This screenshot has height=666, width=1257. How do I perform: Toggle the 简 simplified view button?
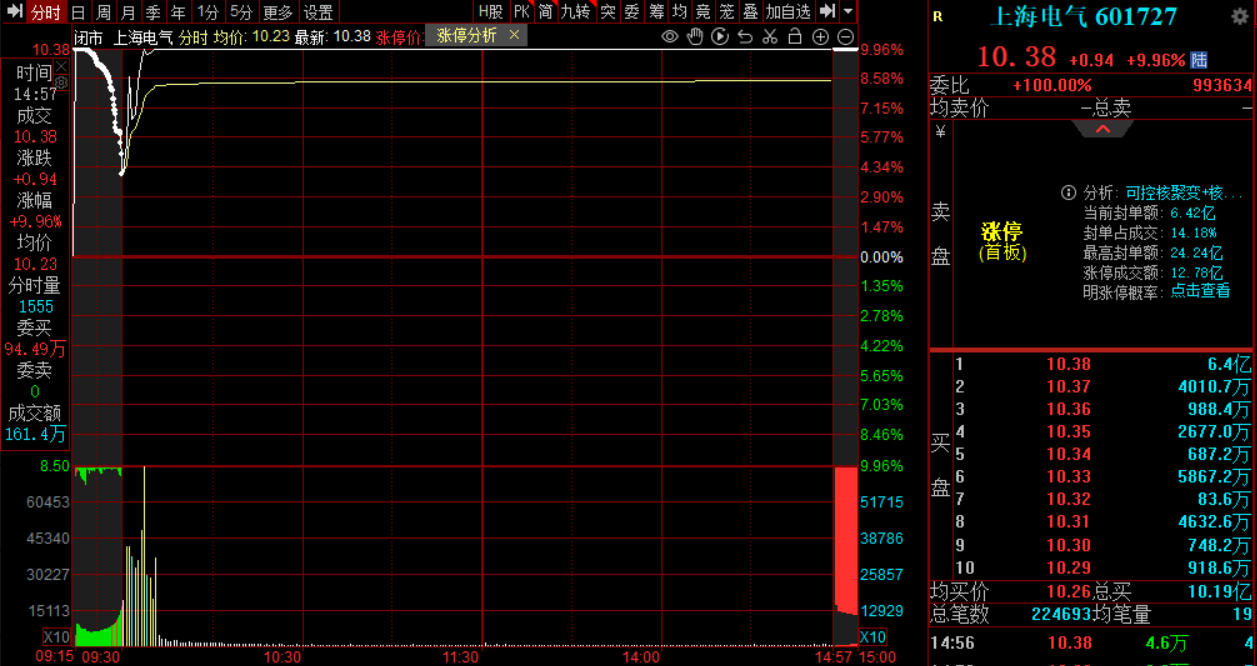(545, 12)
